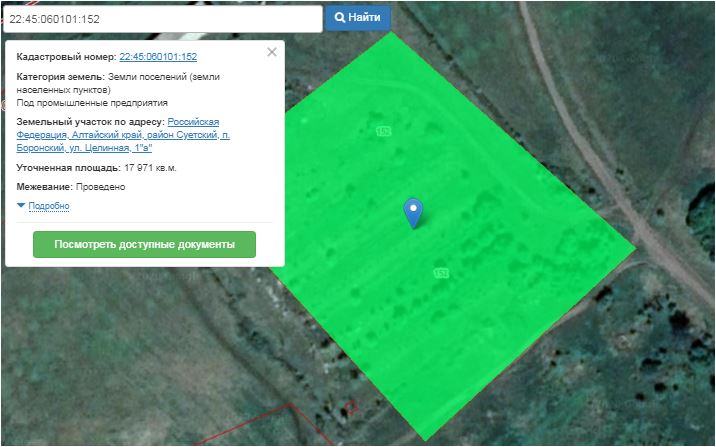Open the parcel address link Российская Федерация

click(123, 135)
